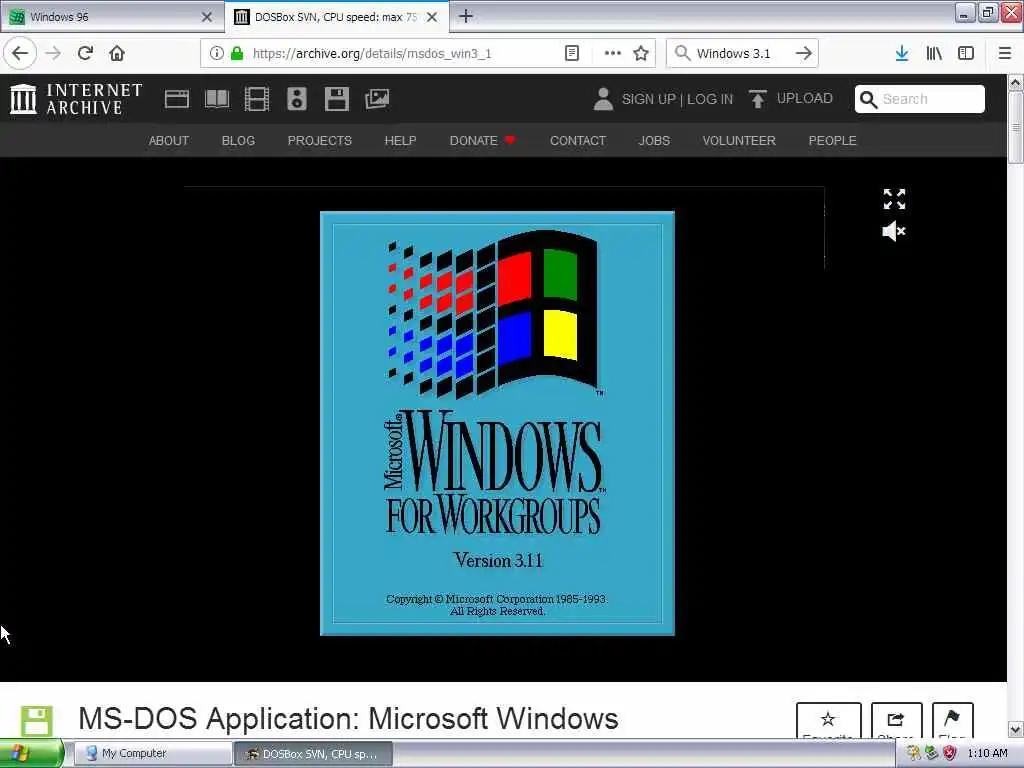Screen dimensions: 1024x768
Task: Open the library bookmarks icon
Action: pyautogui.click(x=934, y=53)
